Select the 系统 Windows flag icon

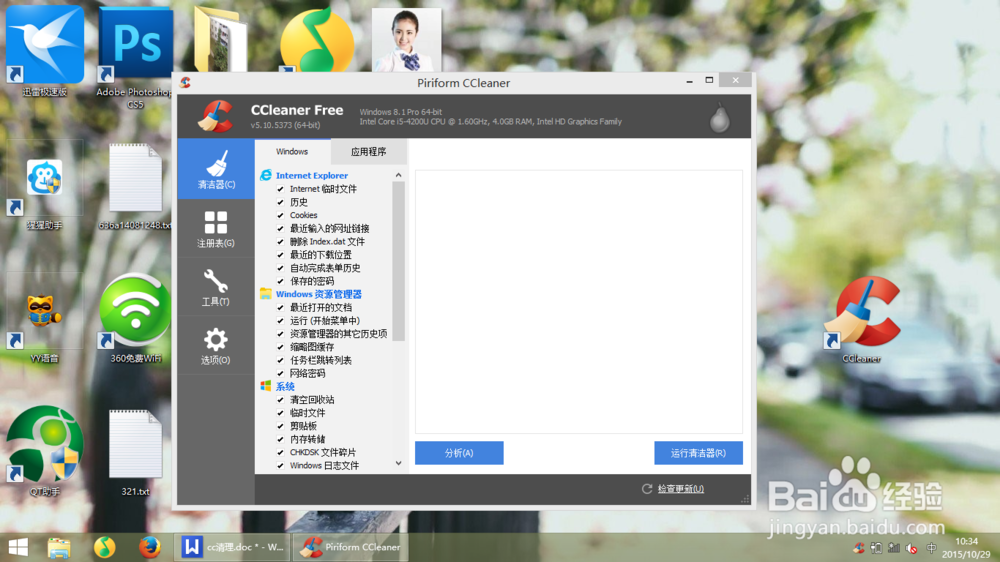point(266,386)
